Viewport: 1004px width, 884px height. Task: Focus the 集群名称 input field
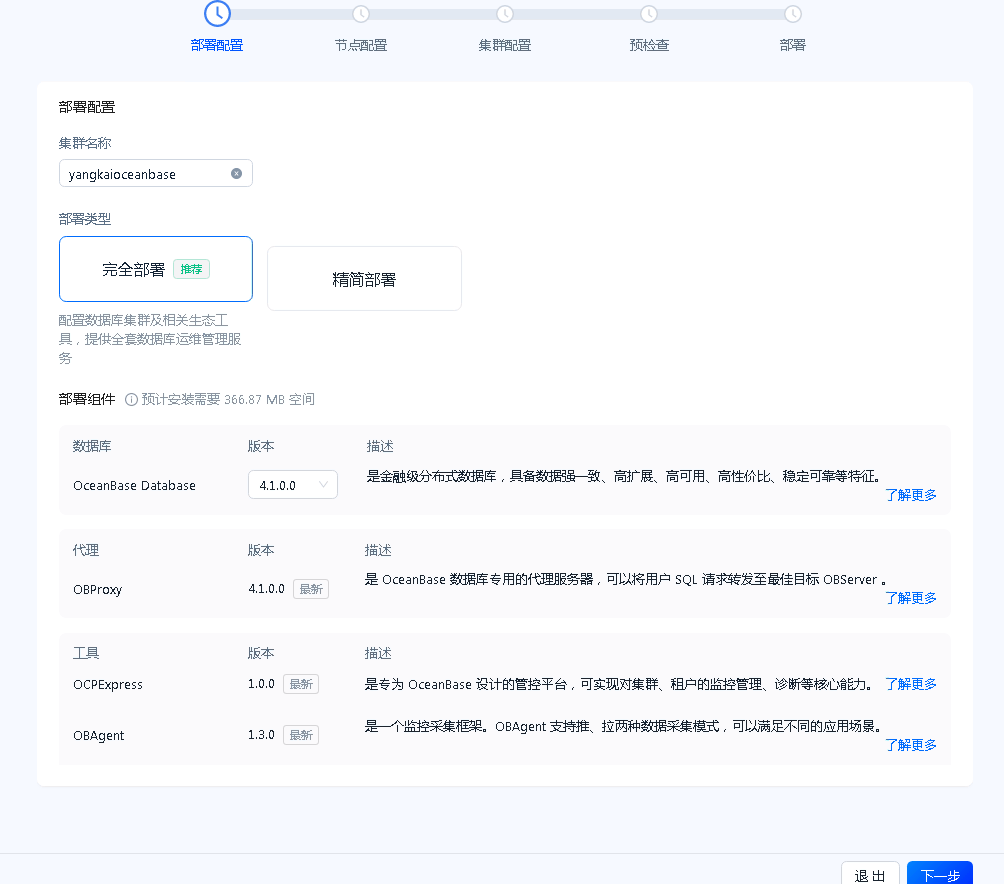pyautogui.click(x=156, y=173)
